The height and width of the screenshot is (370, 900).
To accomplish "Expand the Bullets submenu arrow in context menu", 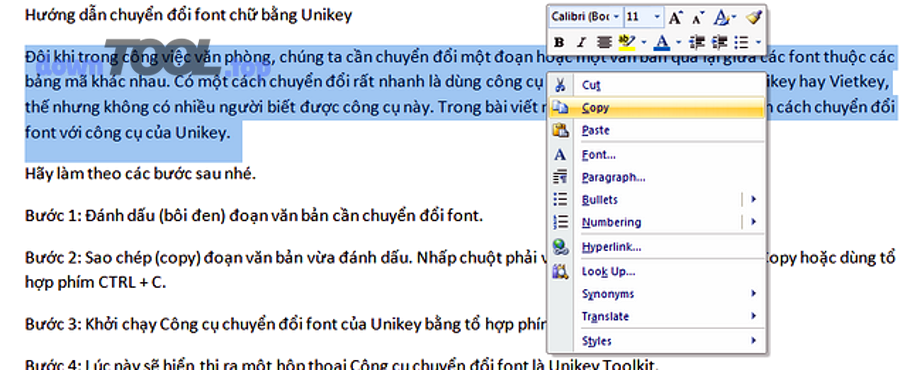I will point(754,200).
